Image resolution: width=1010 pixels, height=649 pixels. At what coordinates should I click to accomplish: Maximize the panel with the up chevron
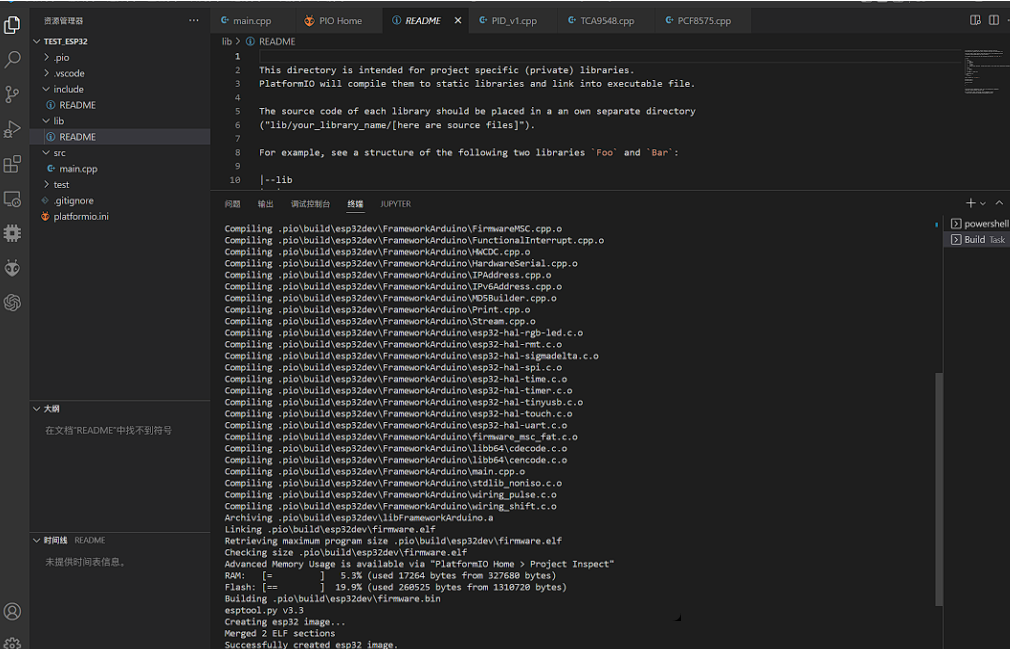pos(998,203)
